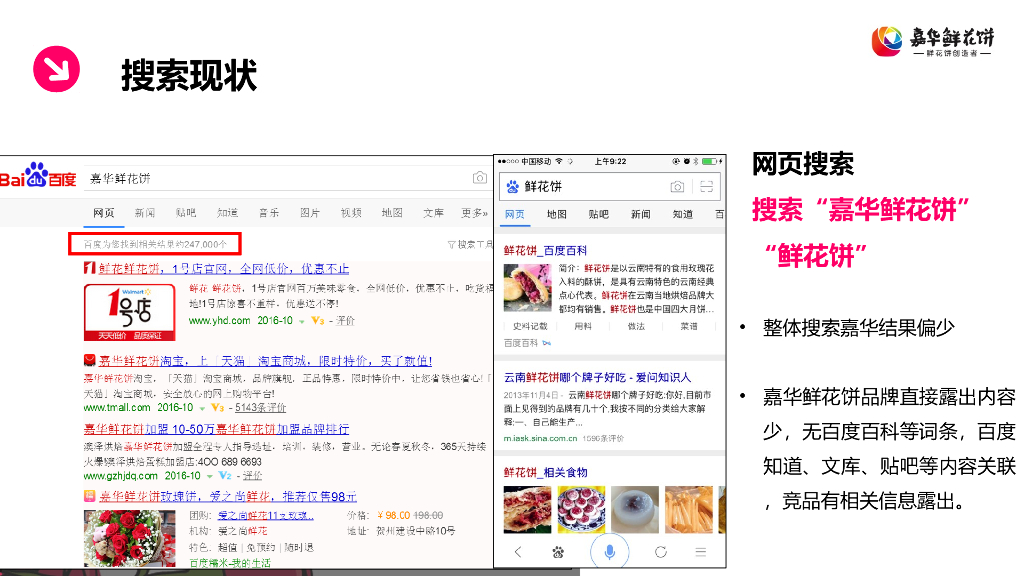Switch to the 视频 tab in desktop Baidu

tap(351, 213)
